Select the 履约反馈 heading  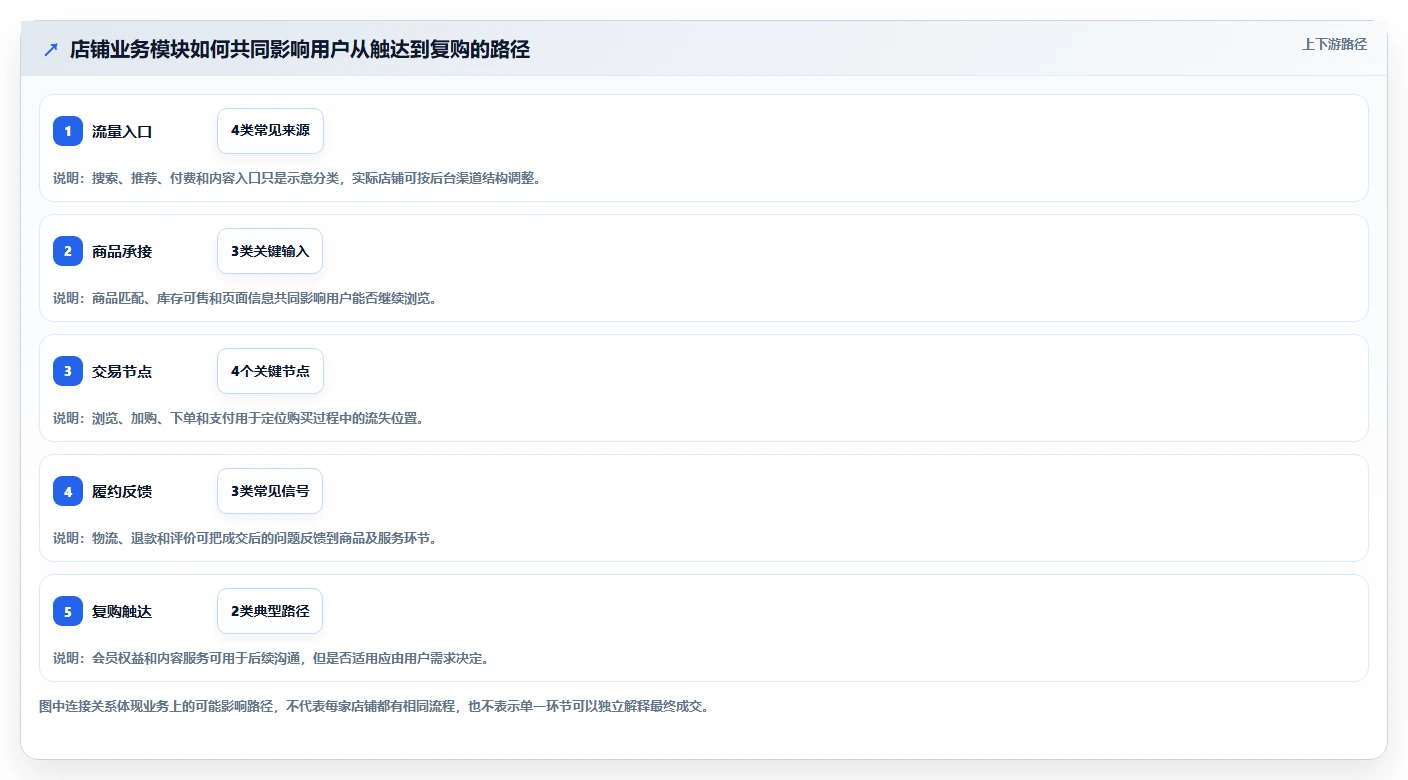tap(122, 491)
